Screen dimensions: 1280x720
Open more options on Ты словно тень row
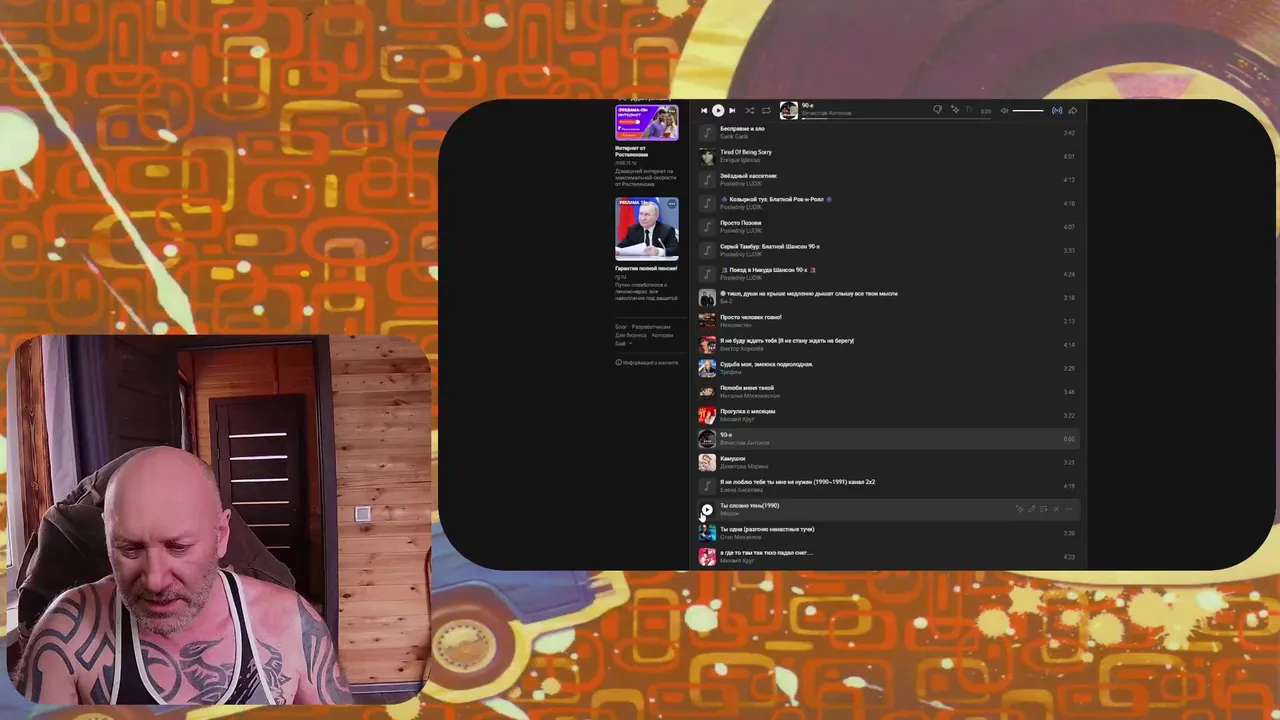point(1068,509)
